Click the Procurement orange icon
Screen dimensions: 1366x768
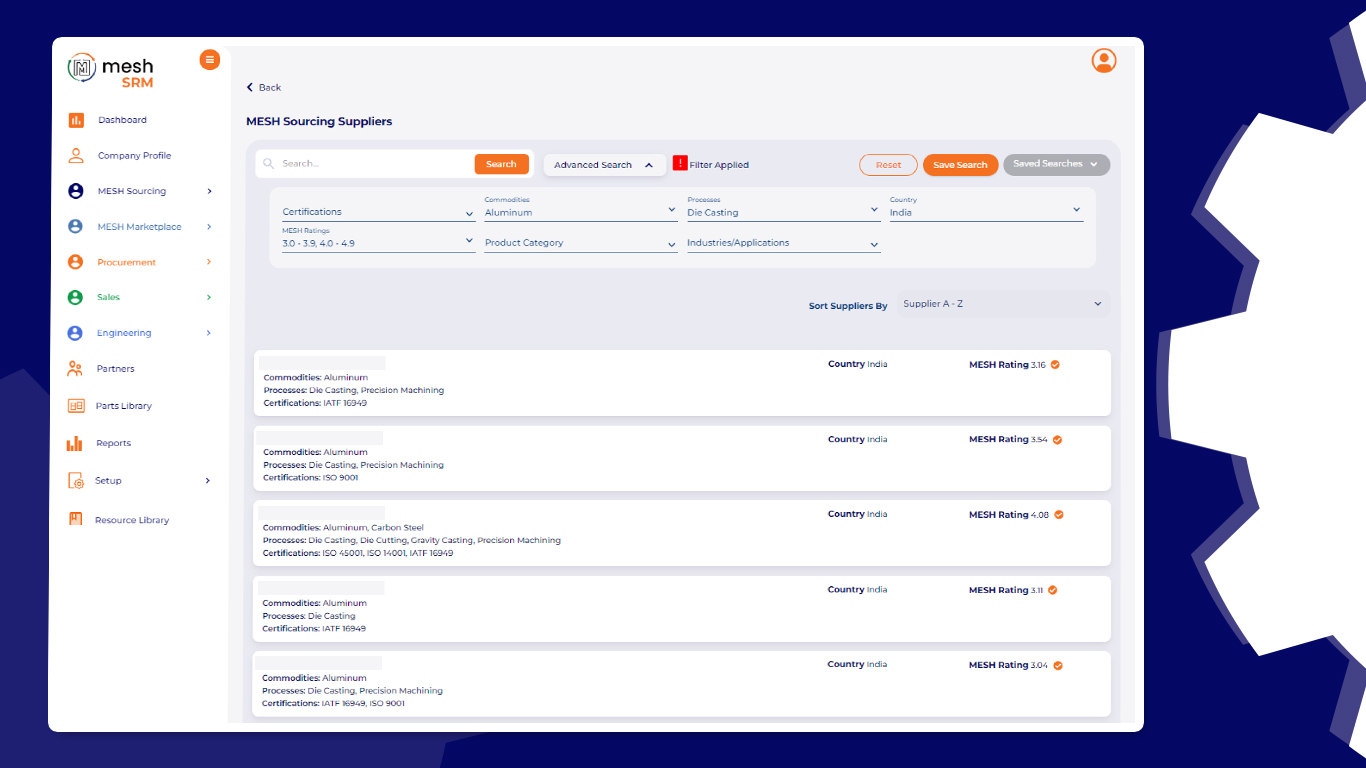coord(75,262)
